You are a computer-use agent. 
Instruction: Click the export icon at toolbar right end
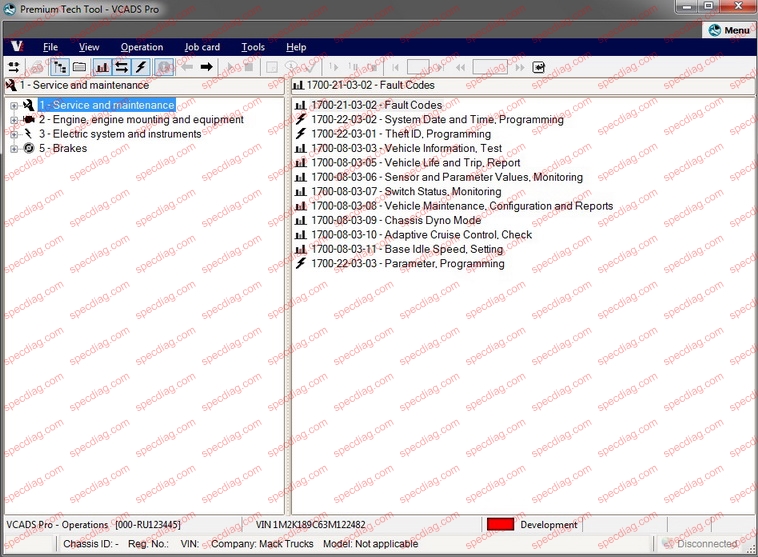(539, 67)
